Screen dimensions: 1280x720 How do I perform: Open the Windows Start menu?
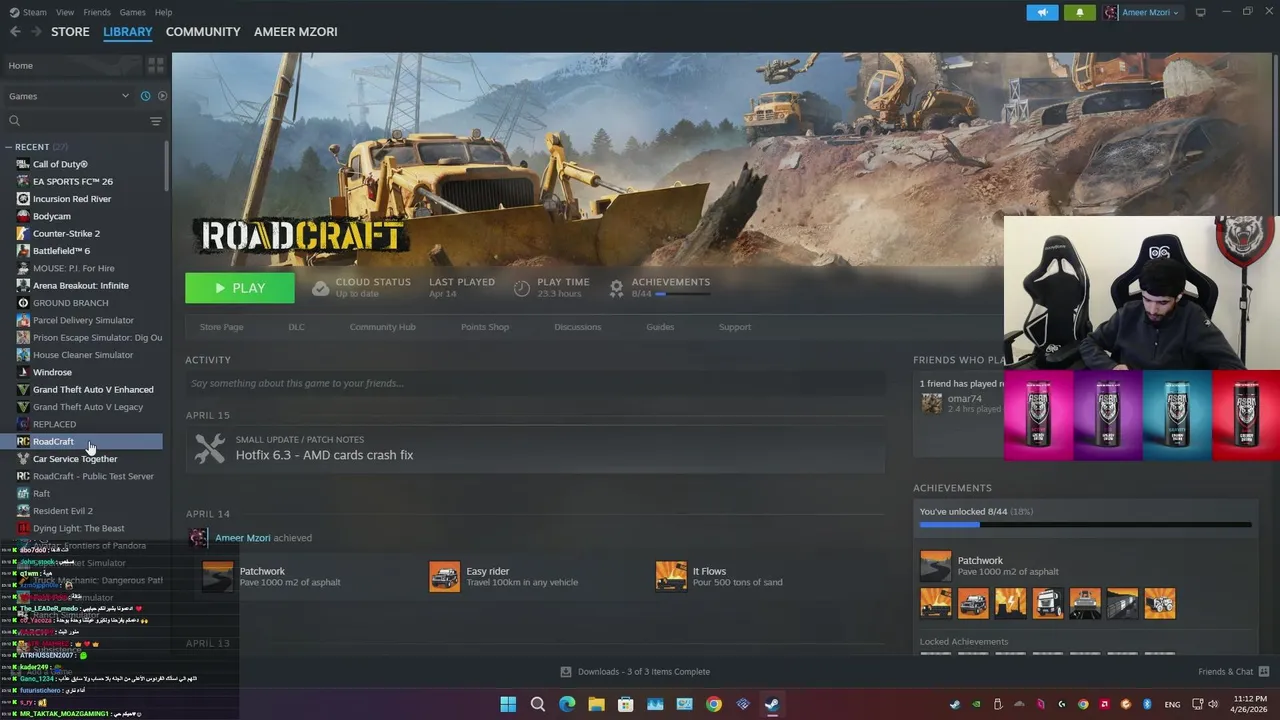click(508, 704)
